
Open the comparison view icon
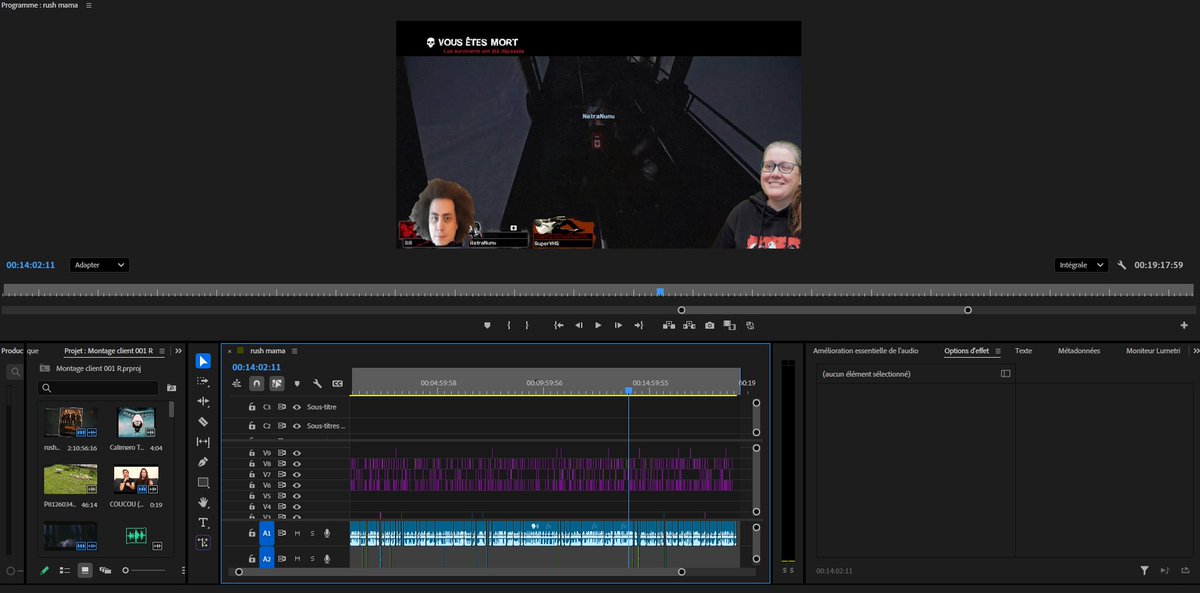729,325
